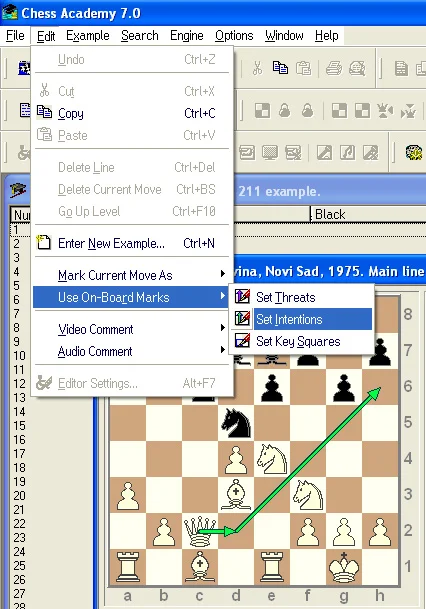This screenshot has width=426, height=609.
Task: Select move row number 14
Action: coord(19,411)
